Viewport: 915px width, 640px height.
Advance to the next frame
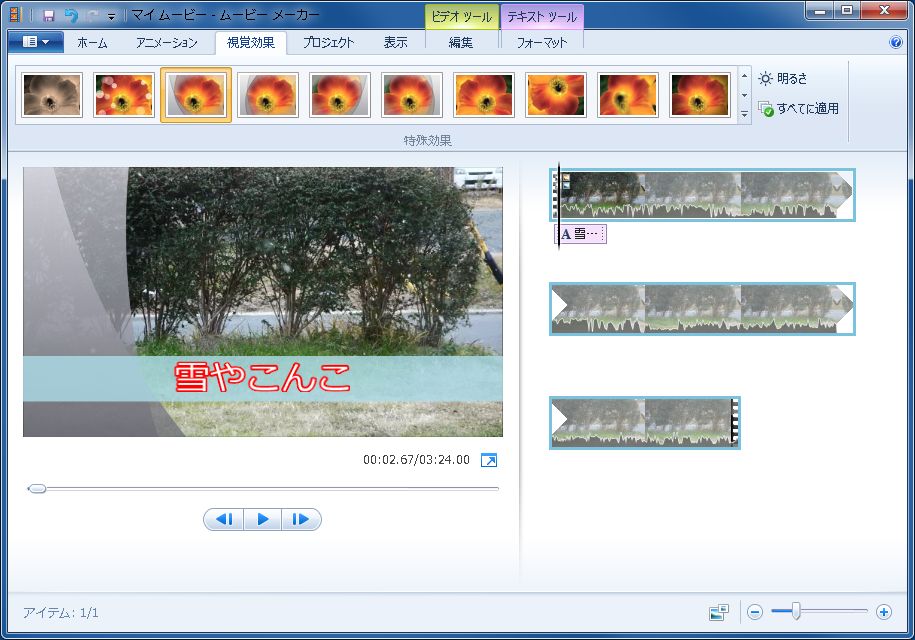pos(301,519)
